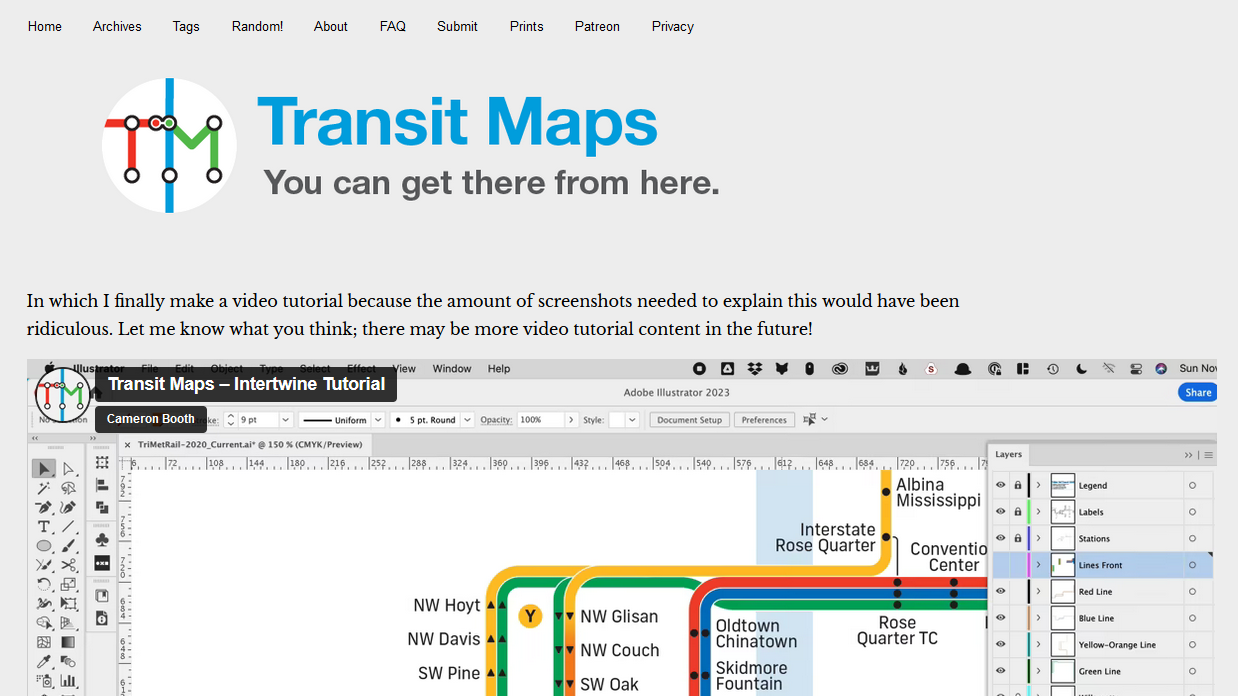The height and width of the screenshot is (696, 1238).
Task: Select the Scale tool
Action: [69, 584]
